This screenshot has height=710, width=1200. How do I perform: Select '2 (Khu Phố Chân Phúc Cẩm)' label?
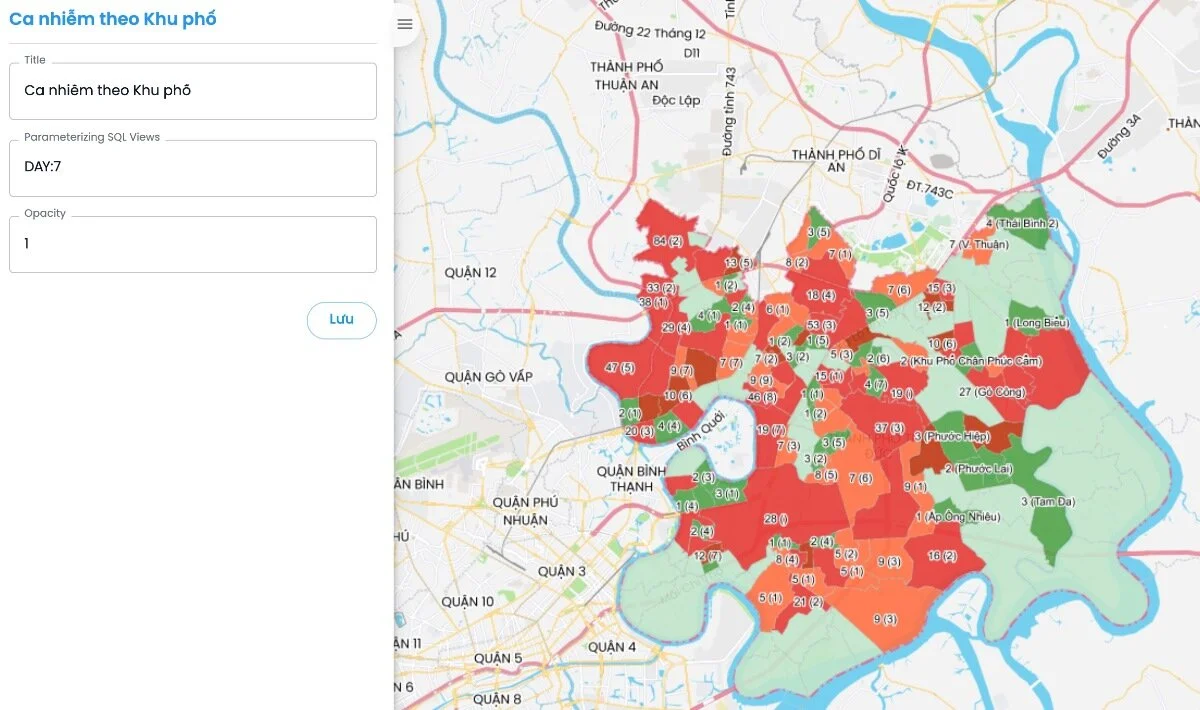(972, 360)
